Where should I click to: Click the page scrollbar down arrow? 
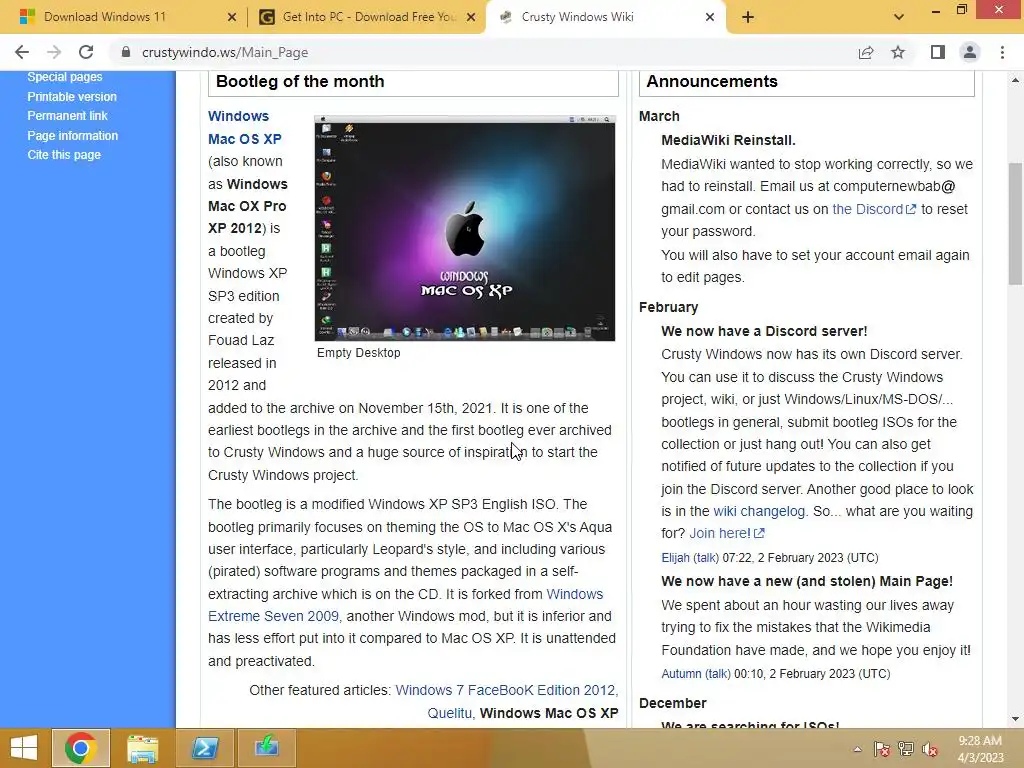point(1015,719)
